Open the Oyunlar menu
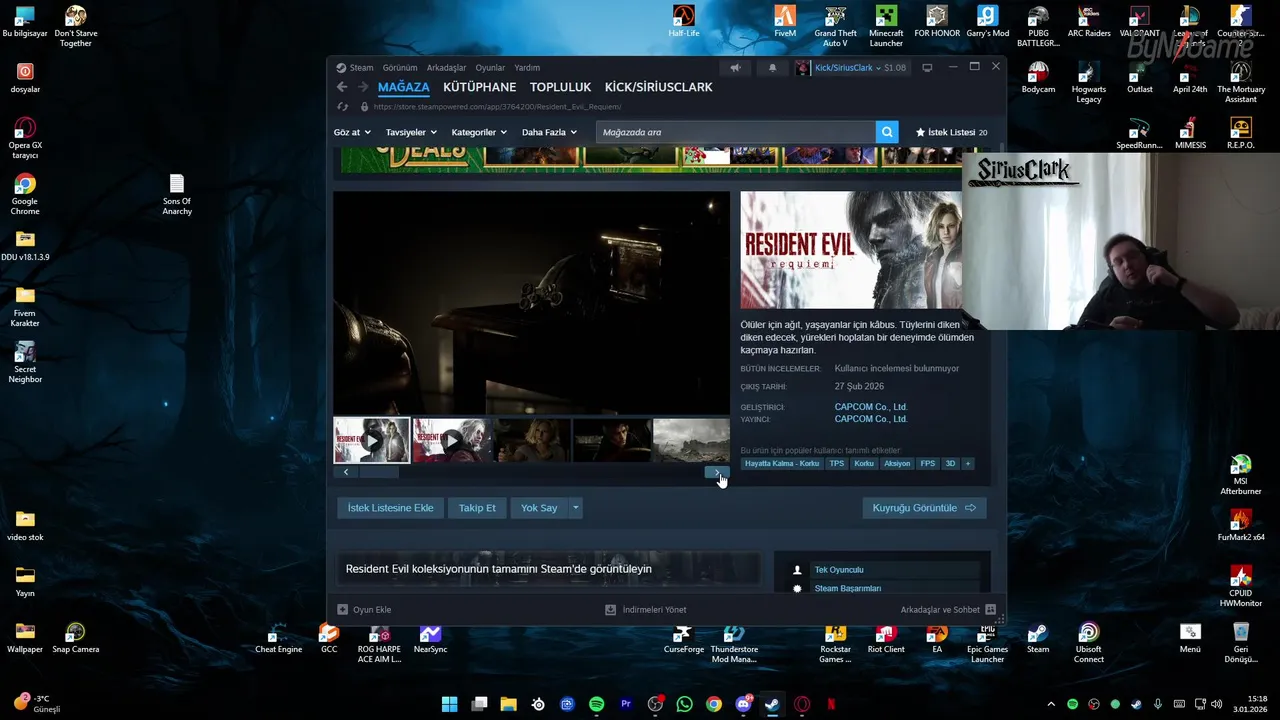This screenshot has width=1280, height=720. 490,68
